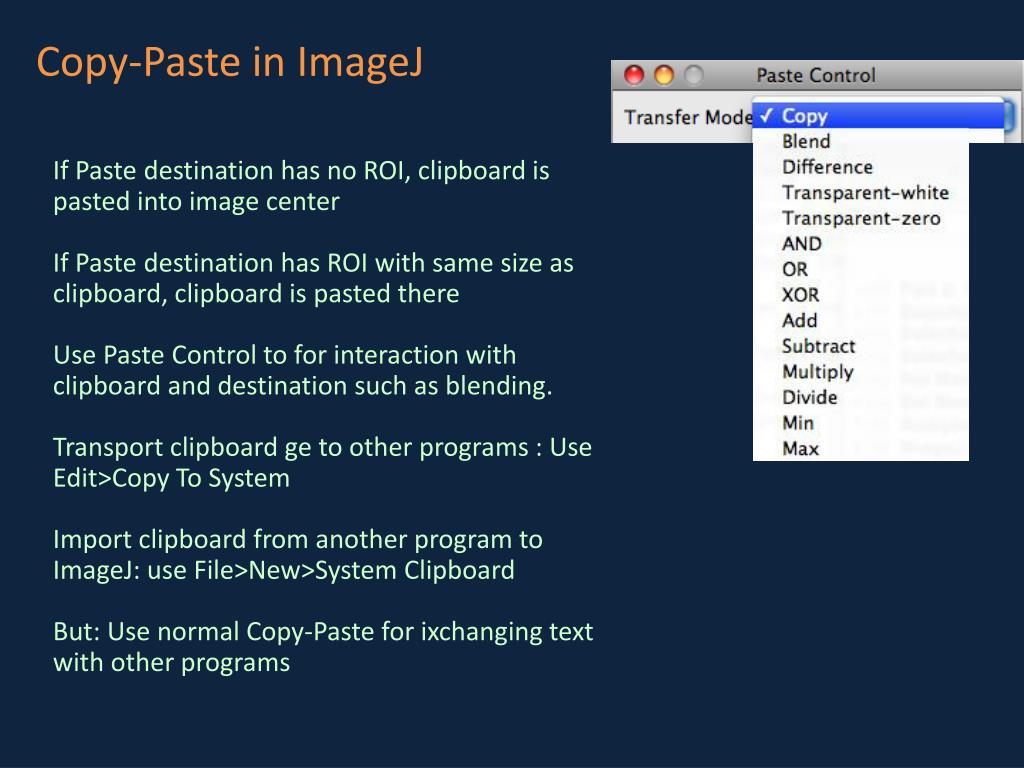The width and height of the screenshot is (1024, 768).
Task: Choose Subtract transfer mode
Action: pos(861,346)
